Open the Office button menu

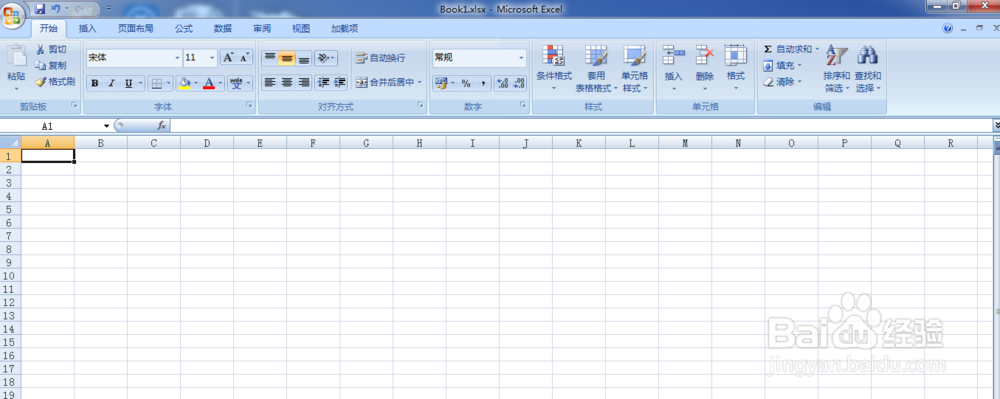13,15
